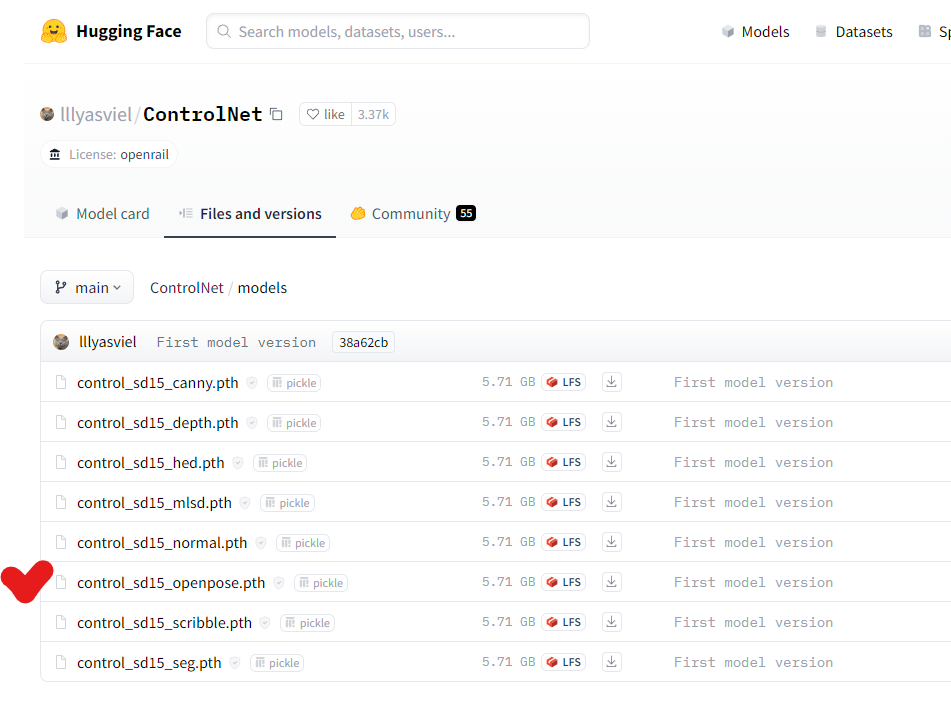This screenshot has width=951, height=703.
Task: Open Models in top navigation
Action: click(x=756, y=32)
